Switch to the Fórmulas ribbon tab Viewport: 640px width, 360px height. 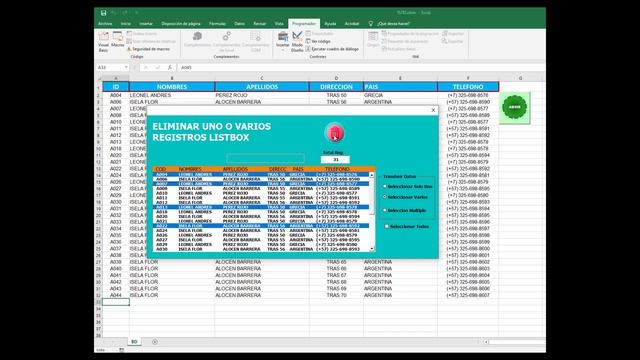[x=217, y=24]
